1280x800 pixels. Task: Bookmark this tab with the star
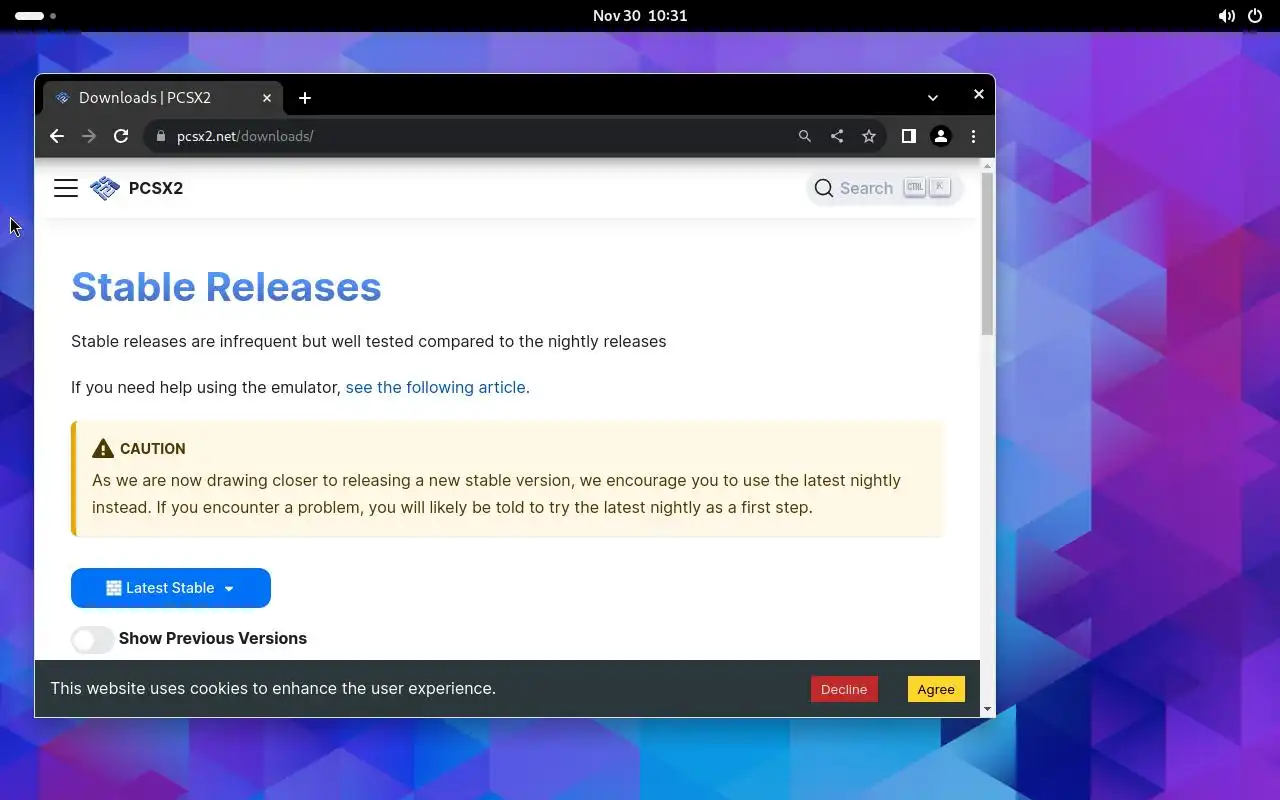click(x=869, y=136)
